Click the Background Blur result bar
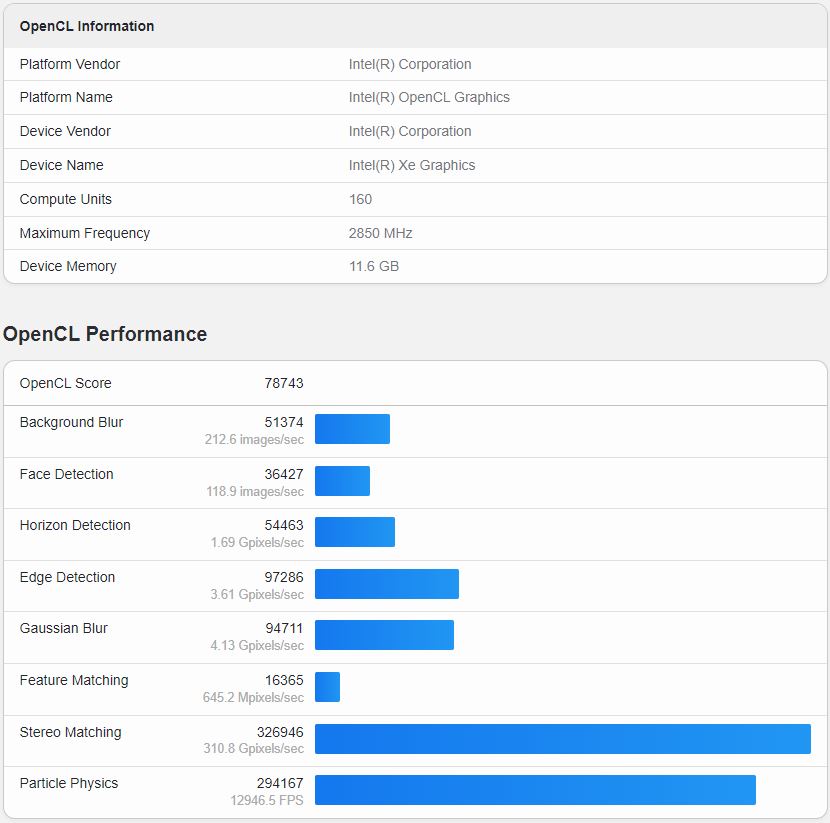The height and width of the screenshot is (823, 830). [x=352, y=429]
